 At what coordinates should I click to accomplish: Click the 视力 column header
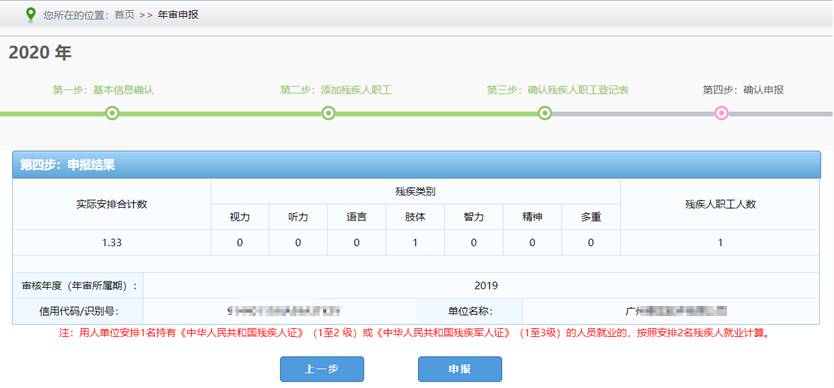click(240, 217)
